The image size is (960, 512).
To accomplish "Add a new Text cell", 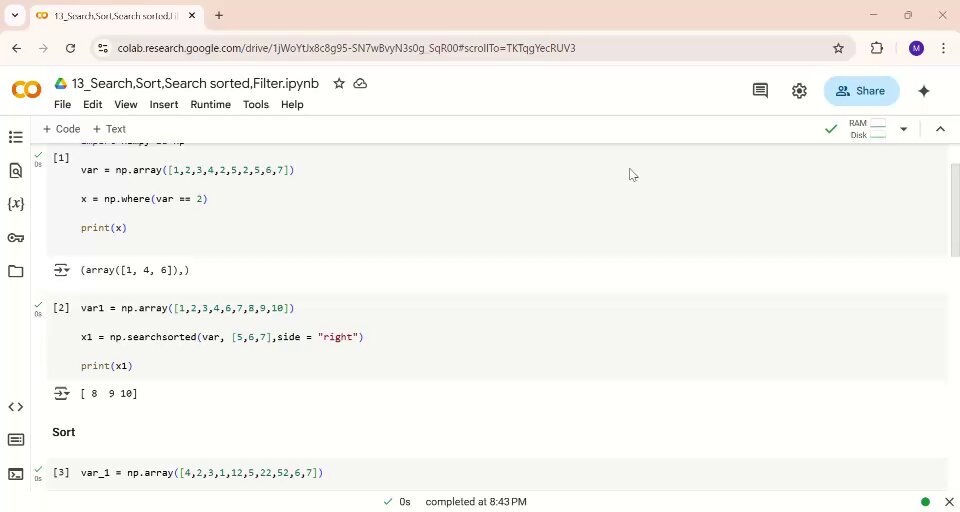I will 109,129.
